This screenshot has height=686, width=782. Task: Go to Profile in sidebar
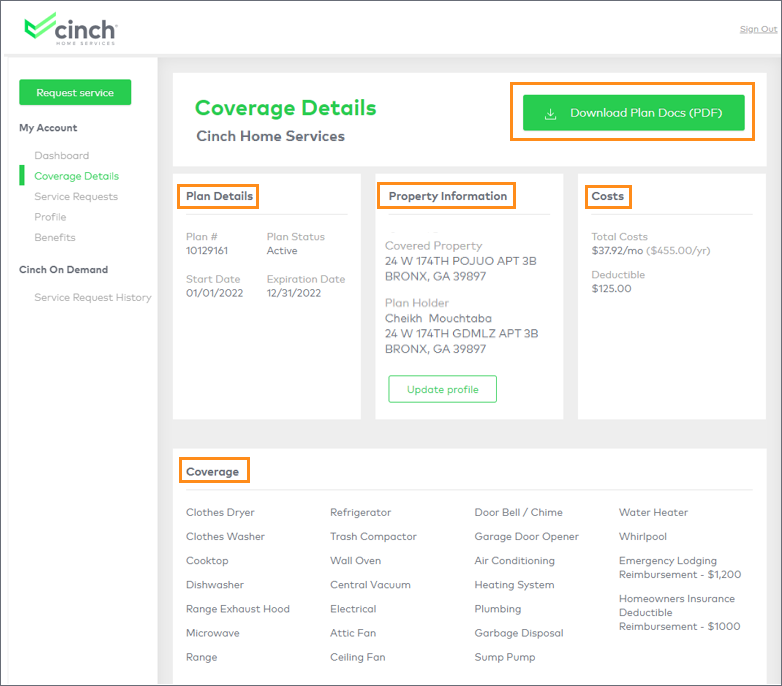[50, 217]
